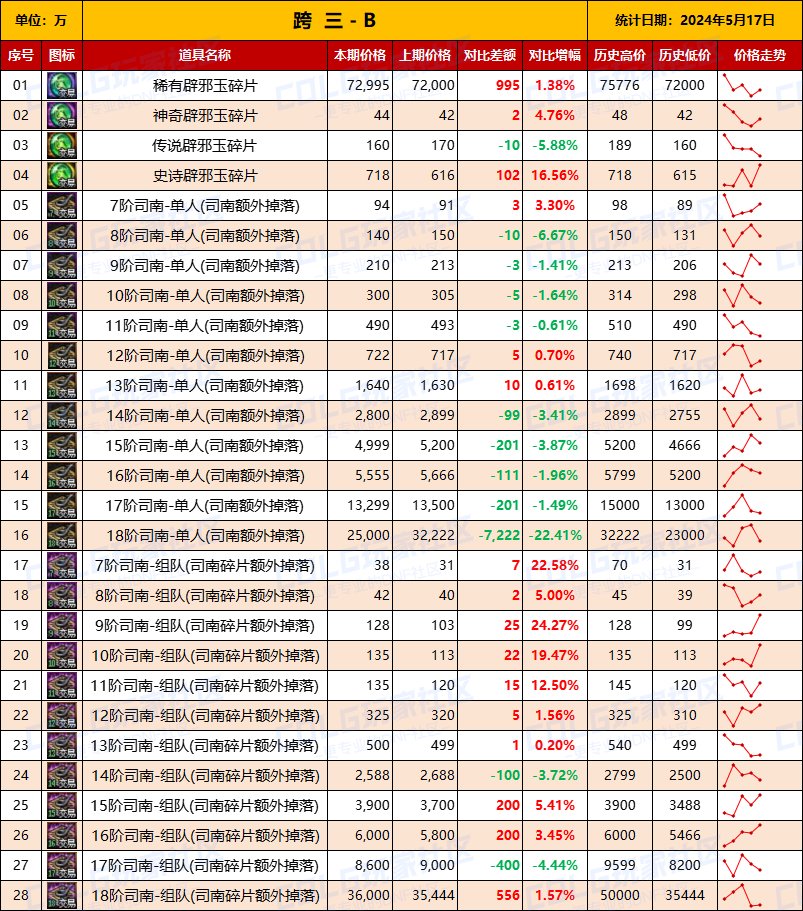Click the icon in row 11, 13阶司南-单人
Screen dimensions: 803x911
62,385
